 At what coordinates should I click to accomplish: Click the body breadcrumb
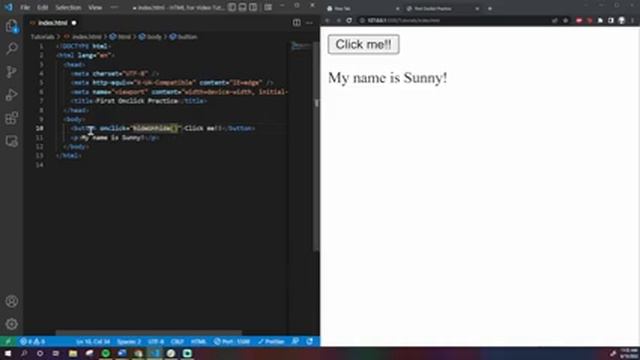coord(154,37)
